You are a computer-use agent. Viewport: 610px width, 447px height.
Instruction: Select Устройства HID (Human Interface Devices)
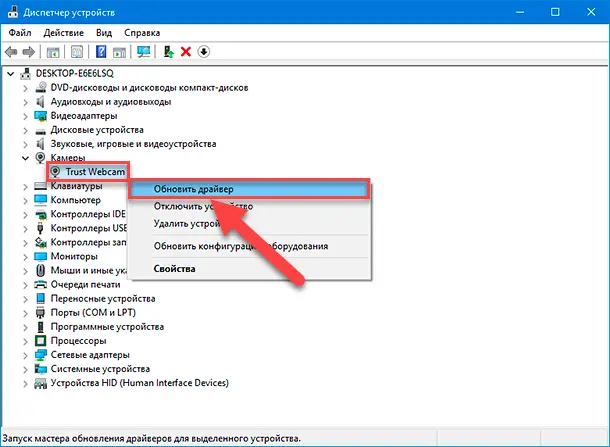140,383
